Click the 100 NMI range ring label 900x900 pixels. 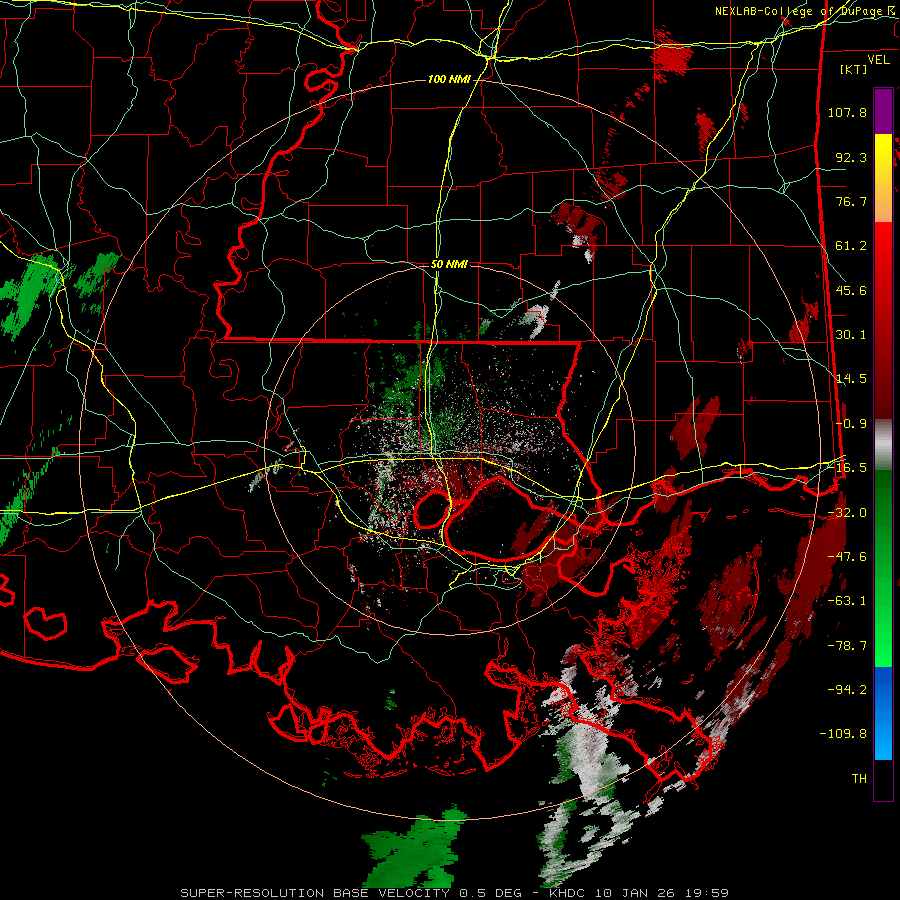click(449, 79)
